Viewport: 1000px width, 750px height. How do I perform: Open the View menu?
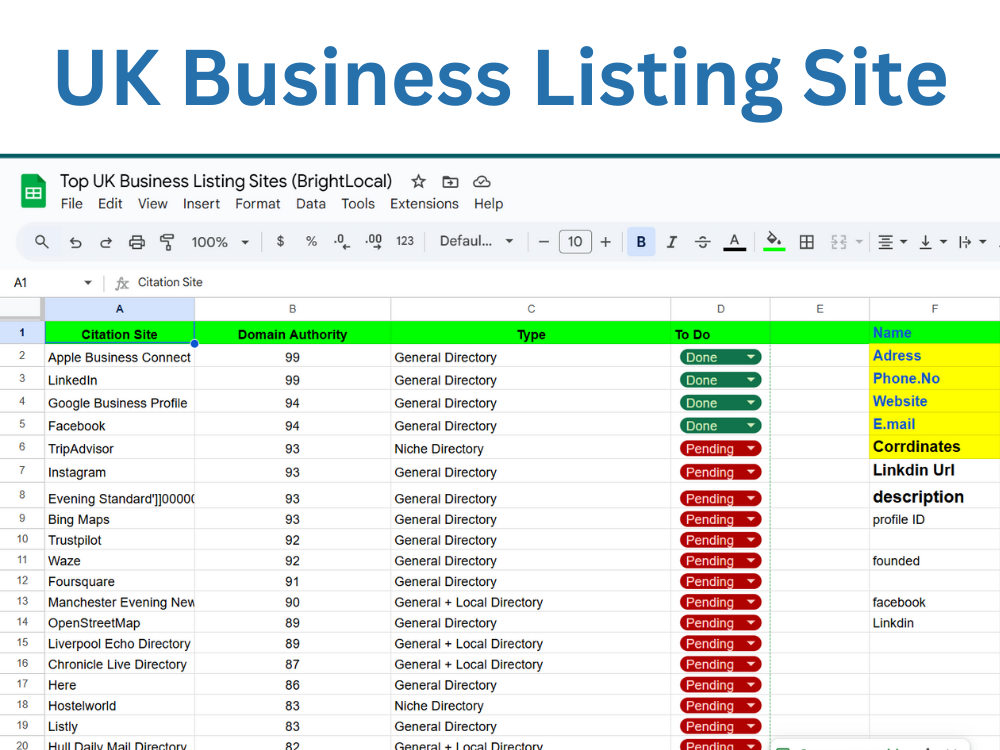152,203
